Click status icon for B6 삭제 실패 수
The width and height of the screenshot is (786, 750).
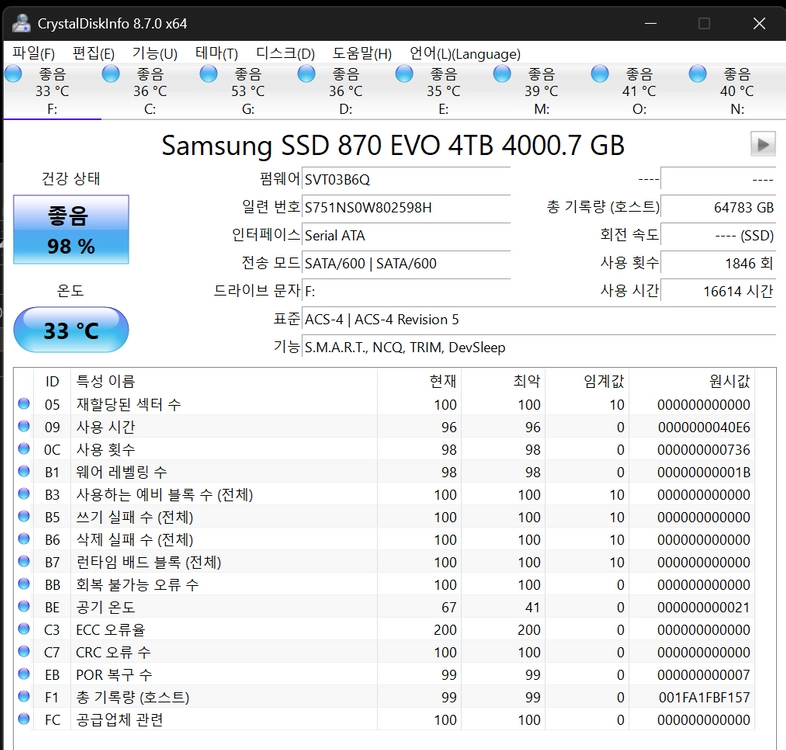(x=24, y=538)
